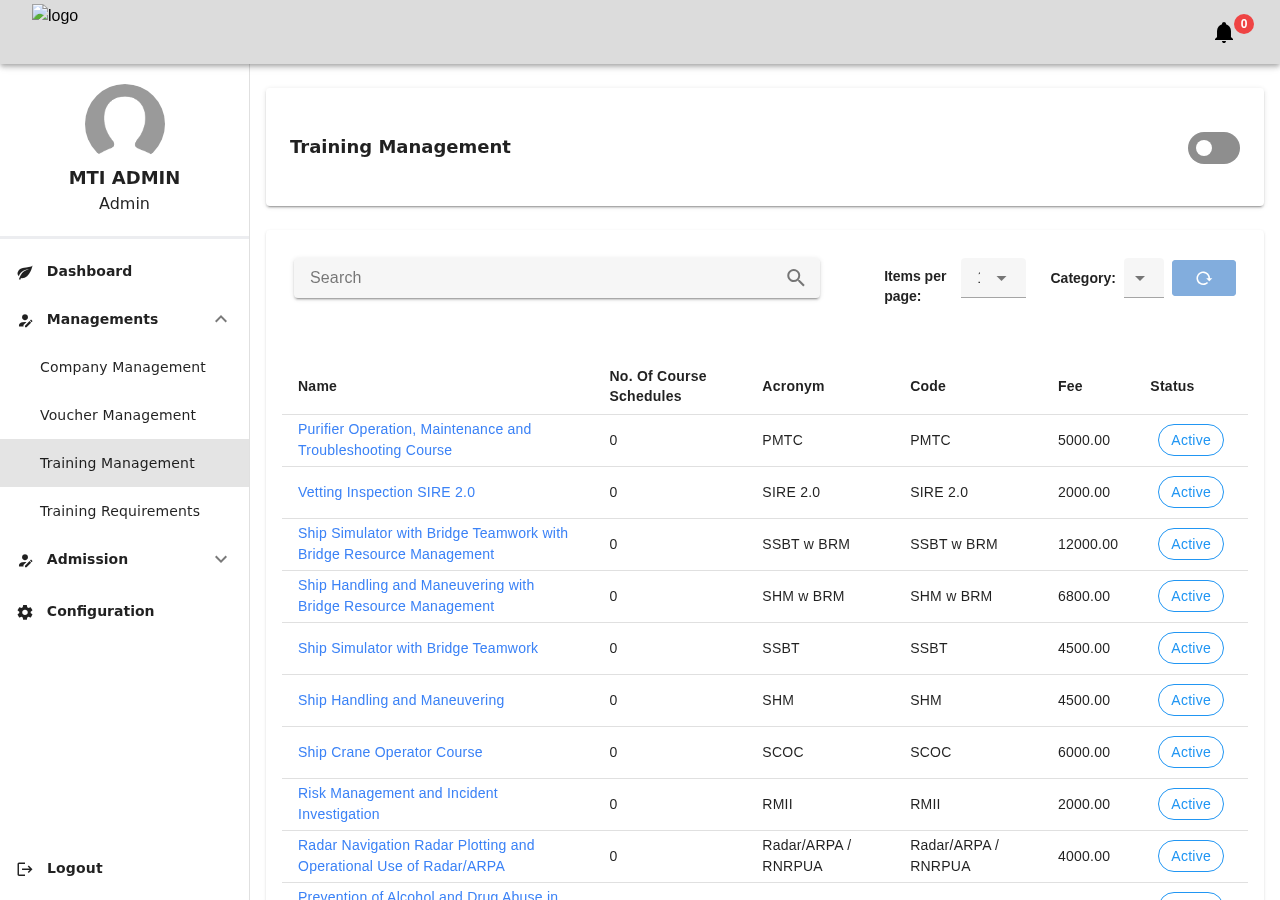Click the 6800.00 fee cell
Viewport: 1280px width, 900px height.
point(1084,596)
